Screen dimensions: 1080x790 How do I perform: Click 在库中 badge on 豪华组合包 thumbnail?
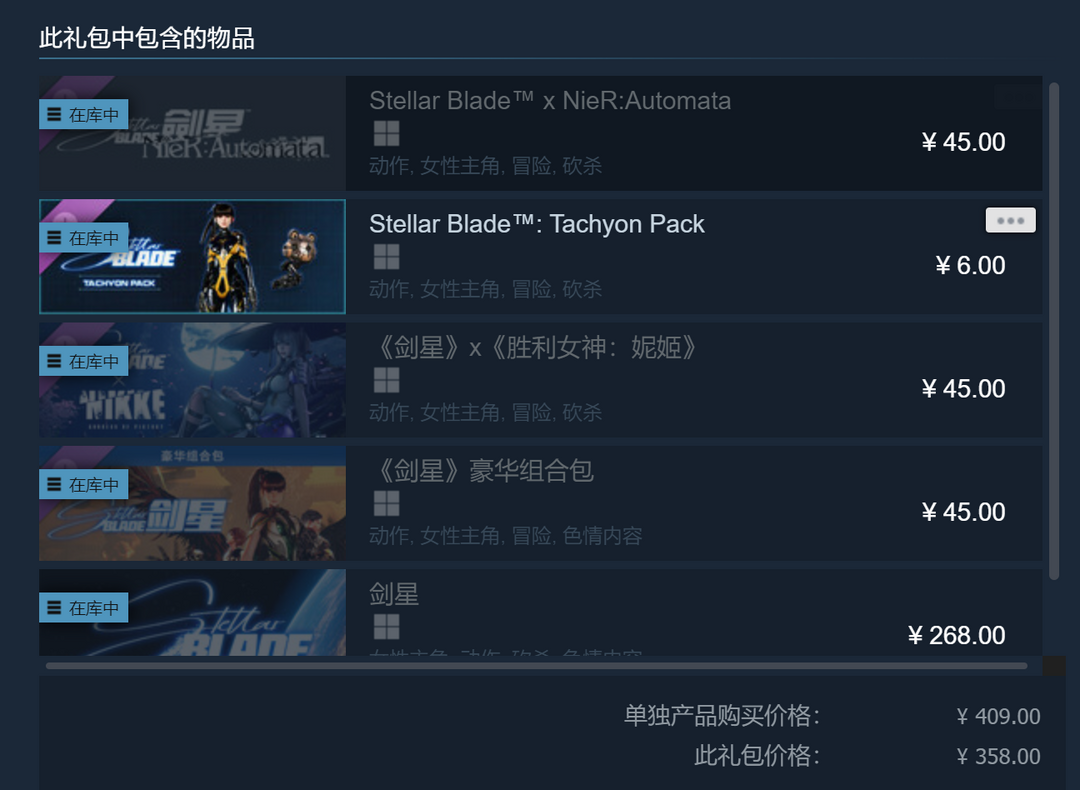point(83,484)
